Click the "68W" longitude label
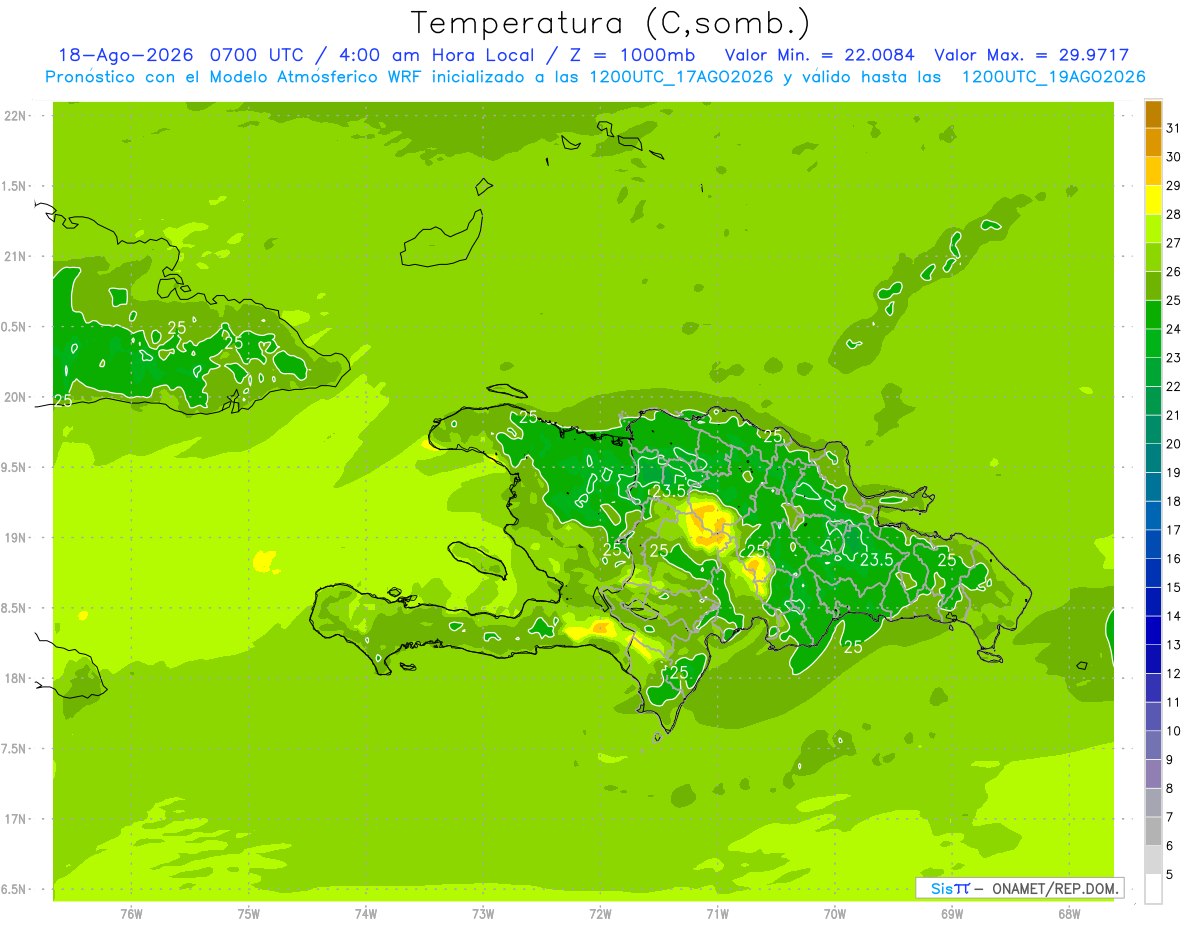The width and height of the screenshot is (1200, 927). coord(1068,913)
